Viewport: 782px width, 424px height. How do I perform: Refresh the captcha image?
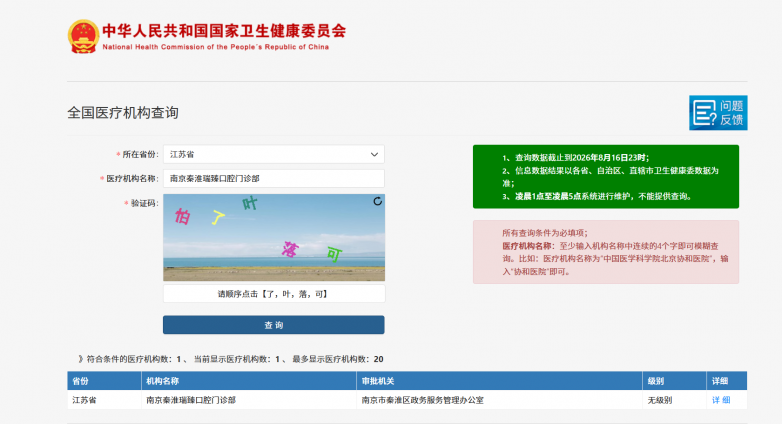click(x=378, y=201)
